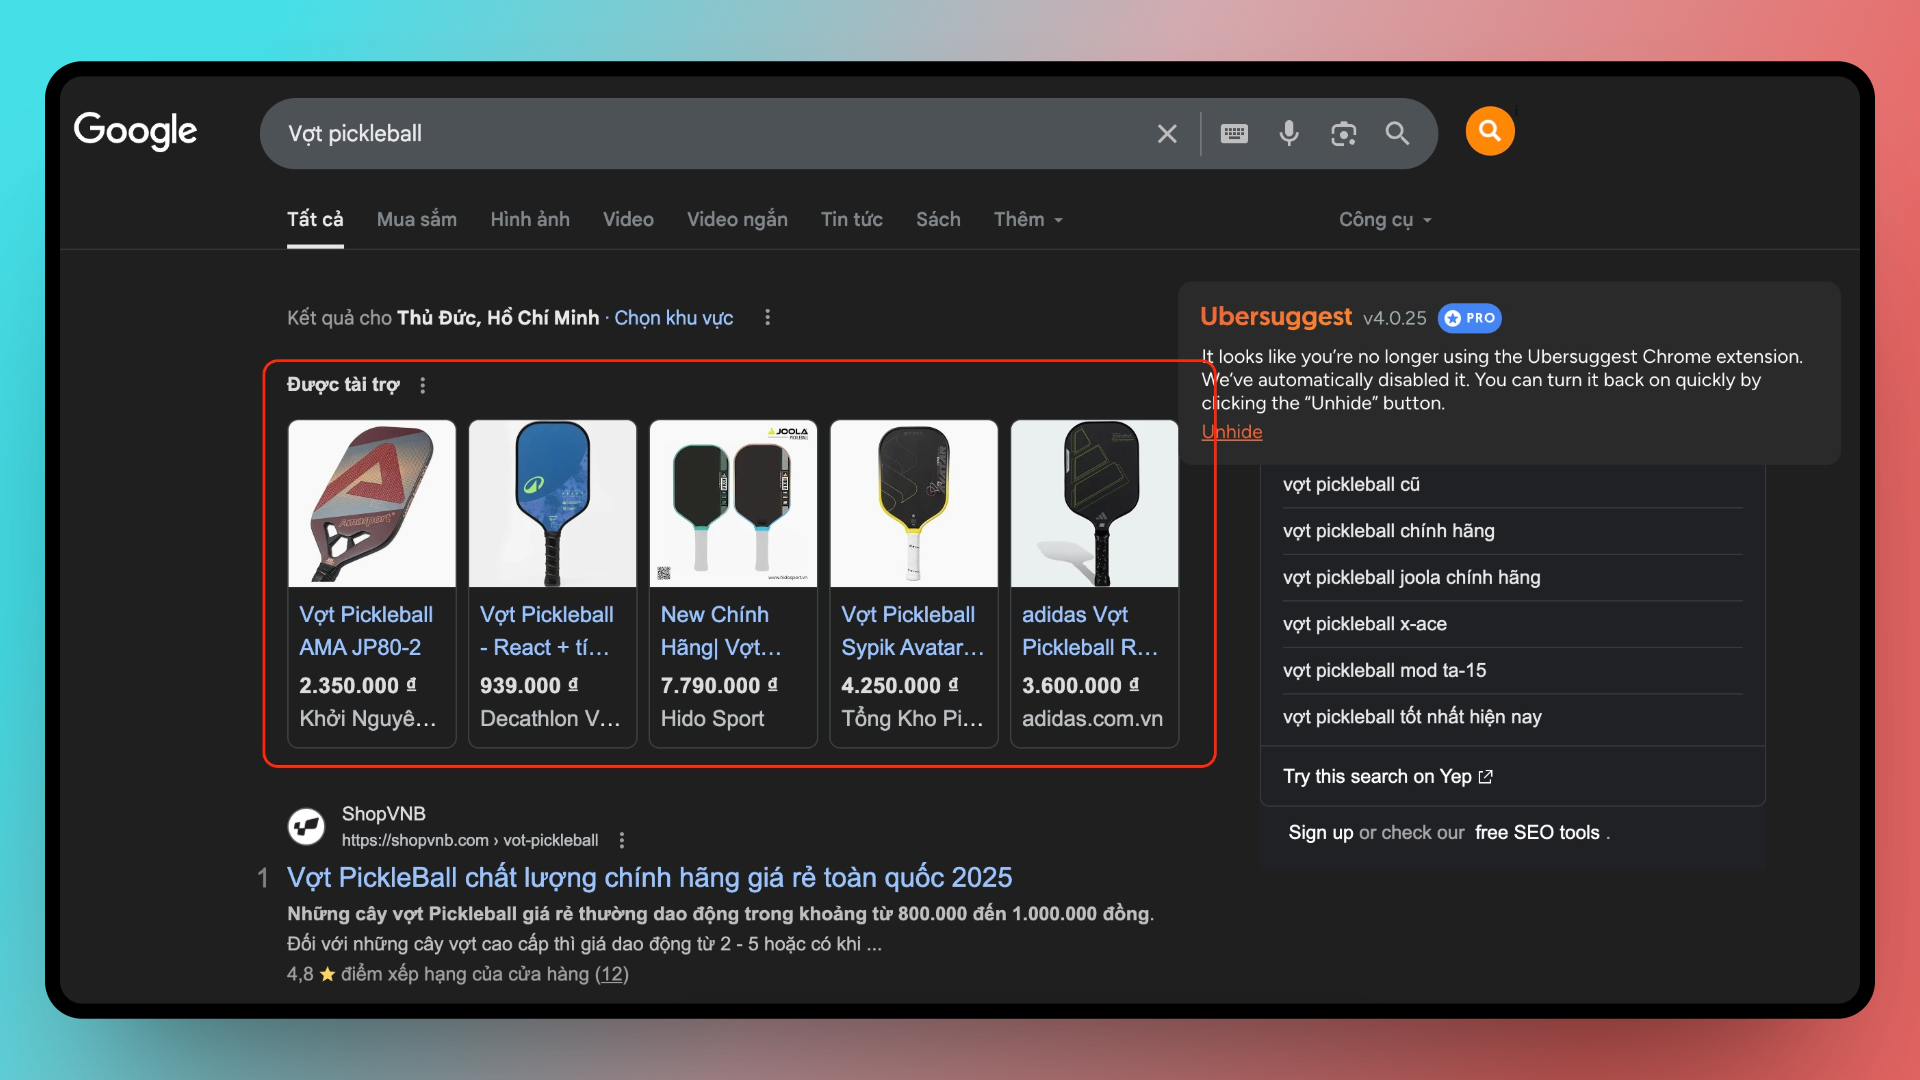Expand the Công cụ tools dropdown

coord(1385,220)
